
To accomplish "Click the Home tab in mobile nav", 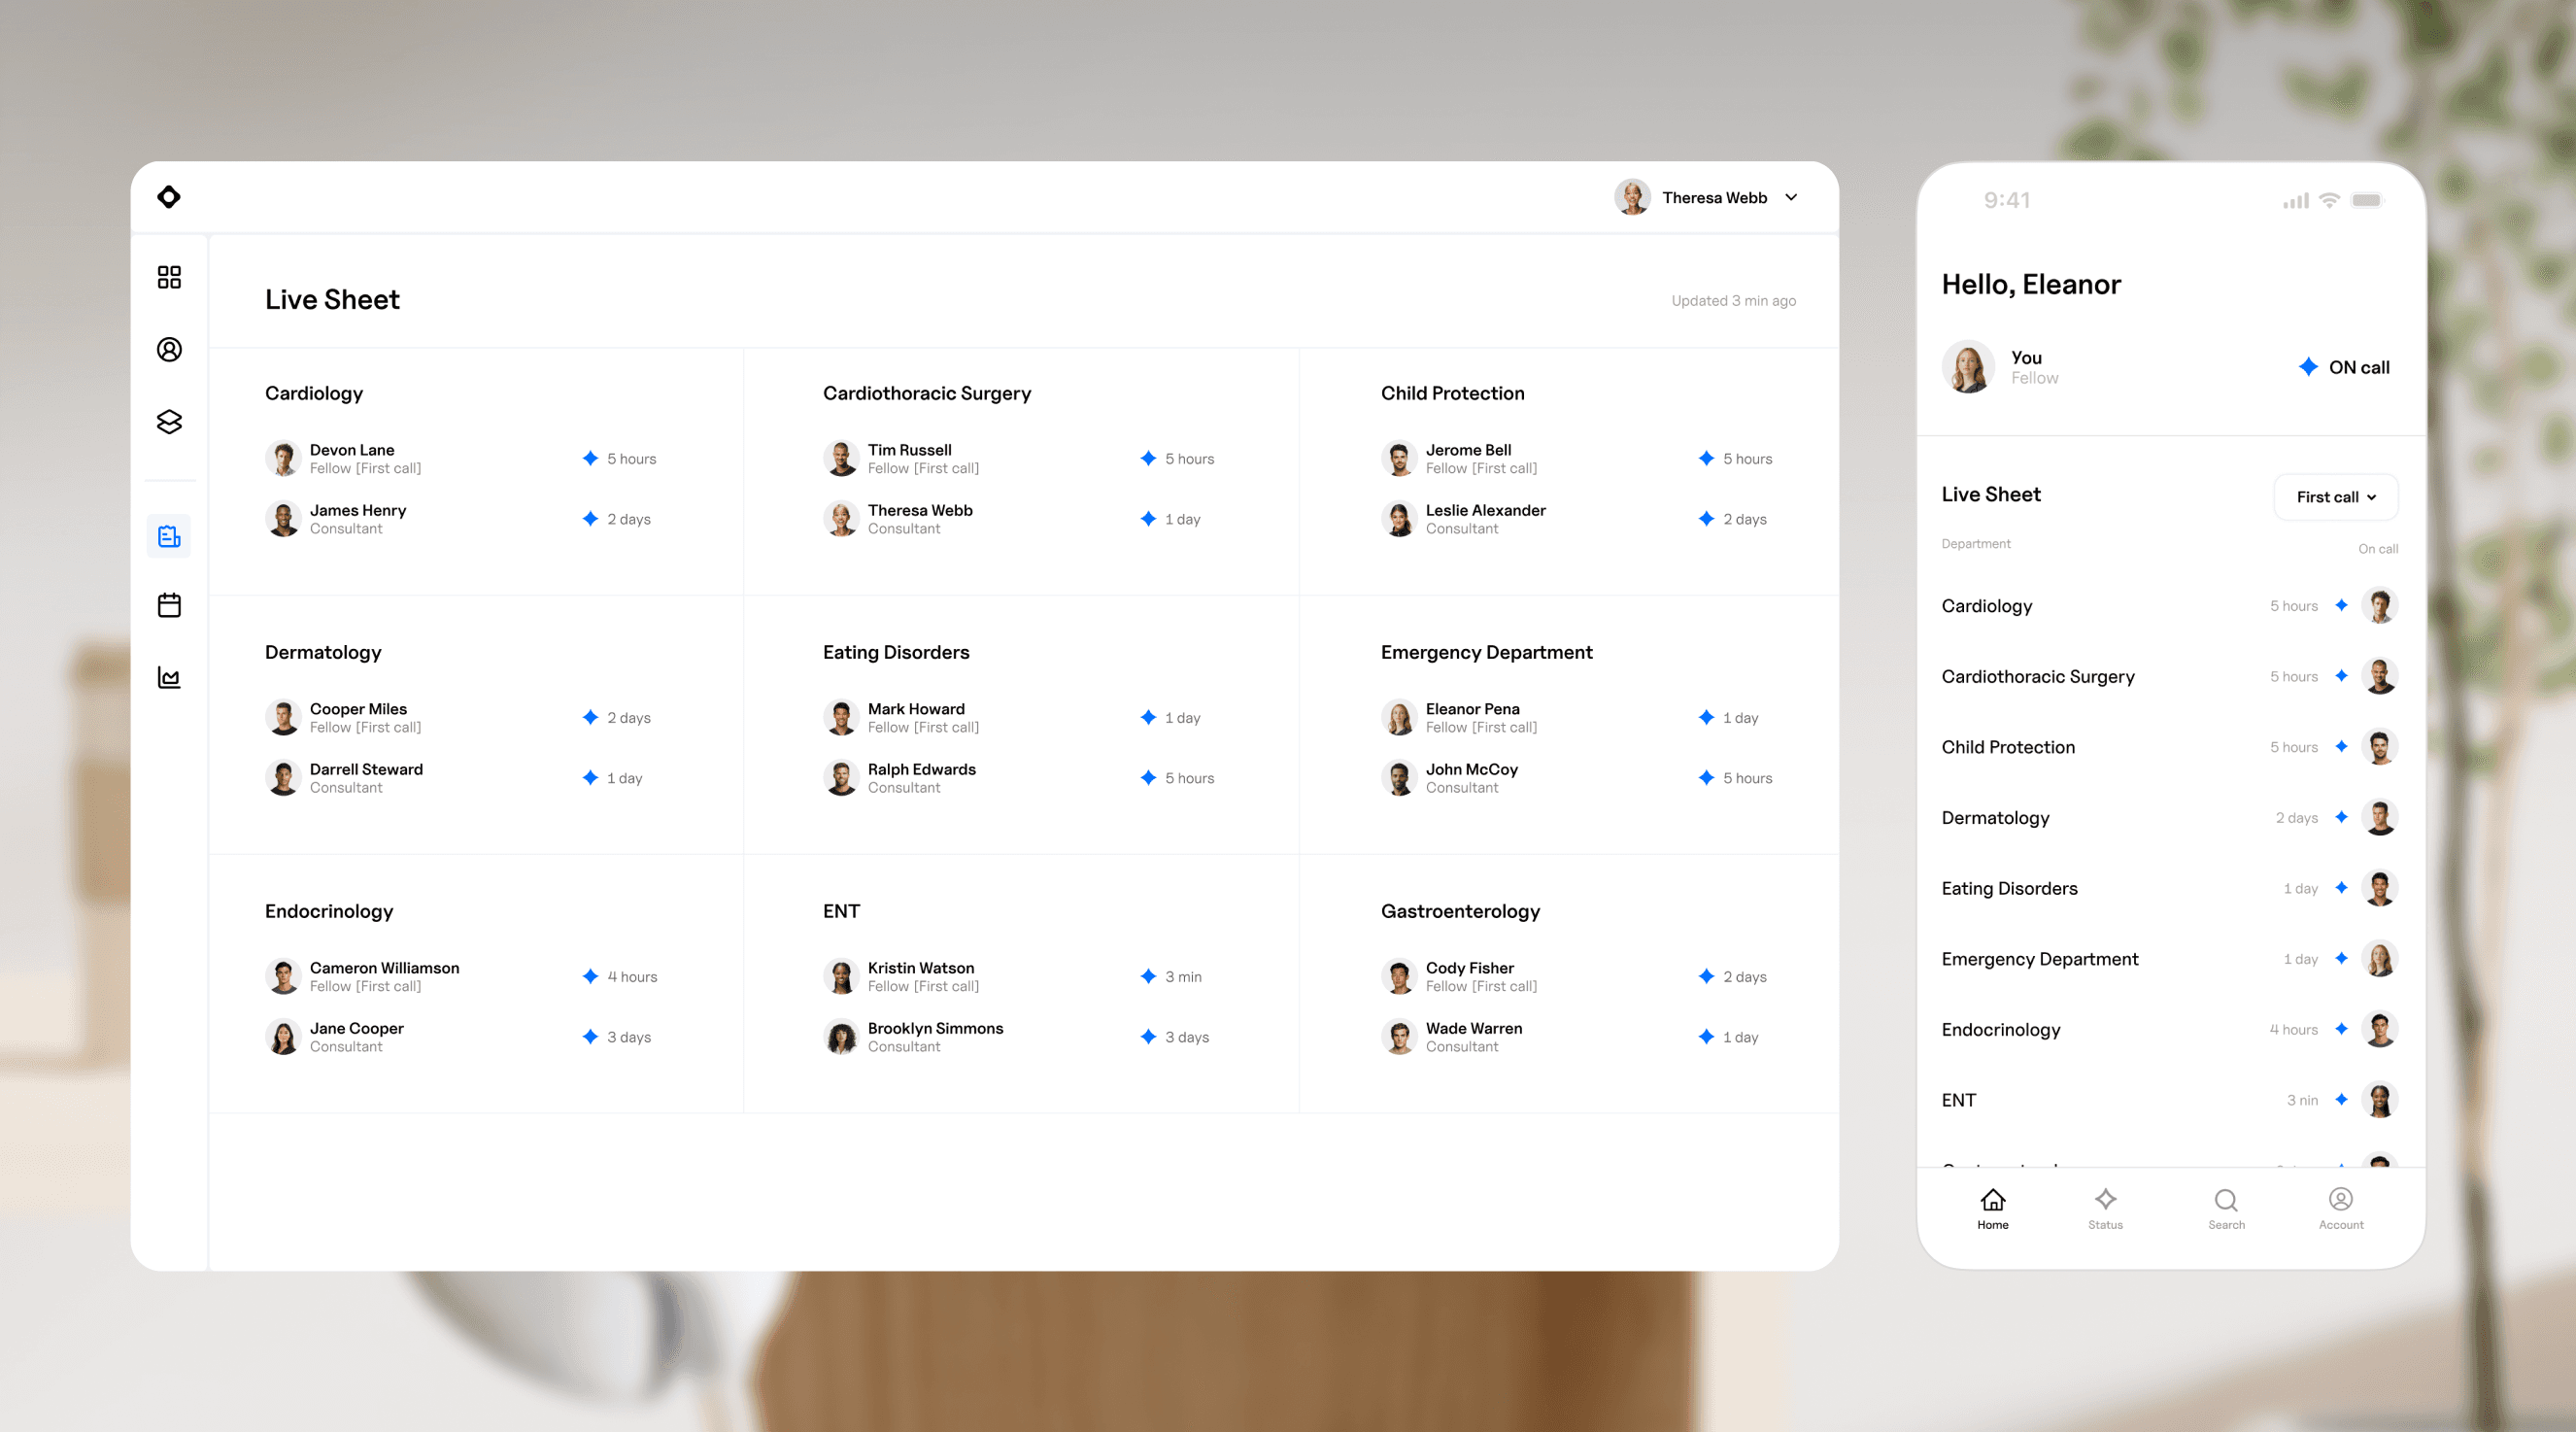I will click(1992, 1208).
